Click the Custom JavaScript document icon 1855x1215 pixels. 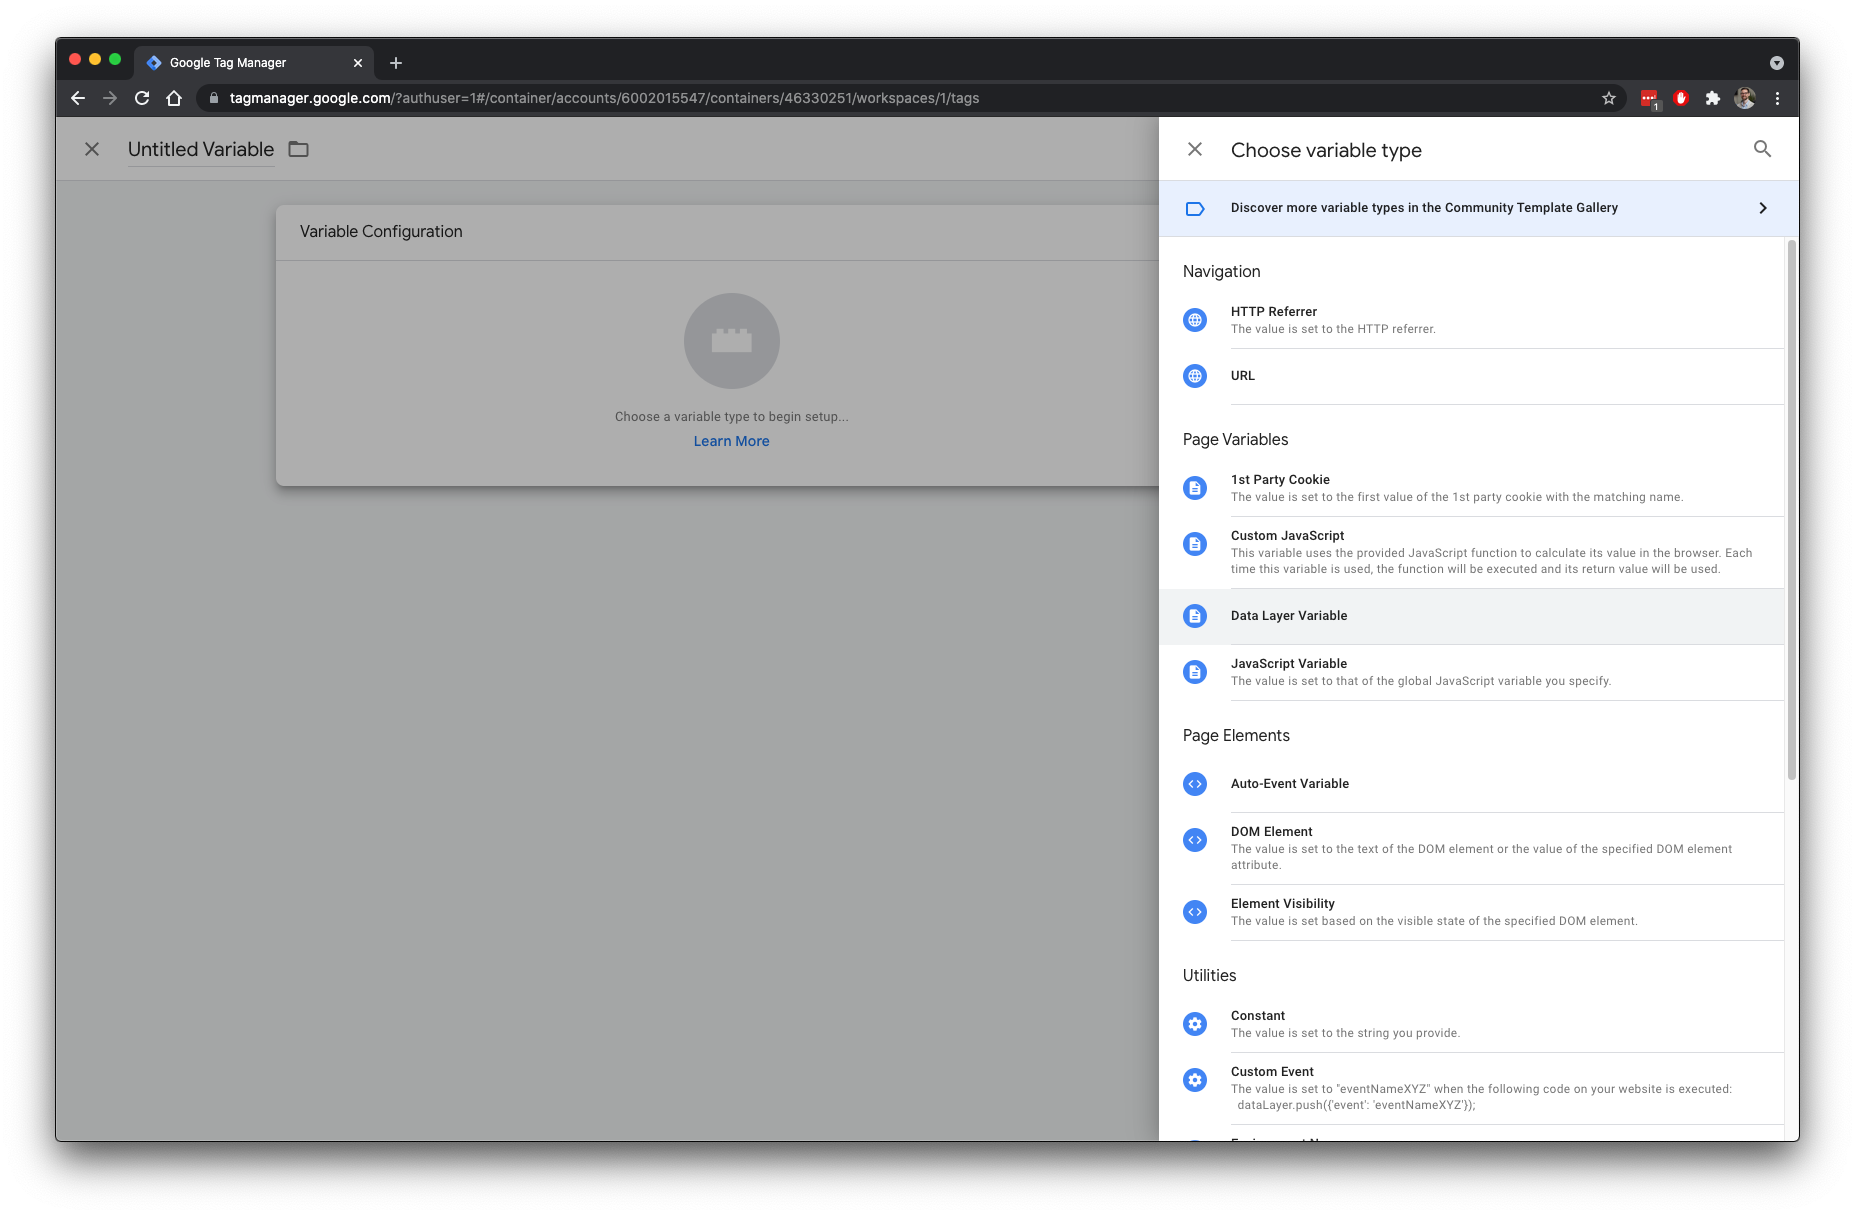click(1195, 544)
